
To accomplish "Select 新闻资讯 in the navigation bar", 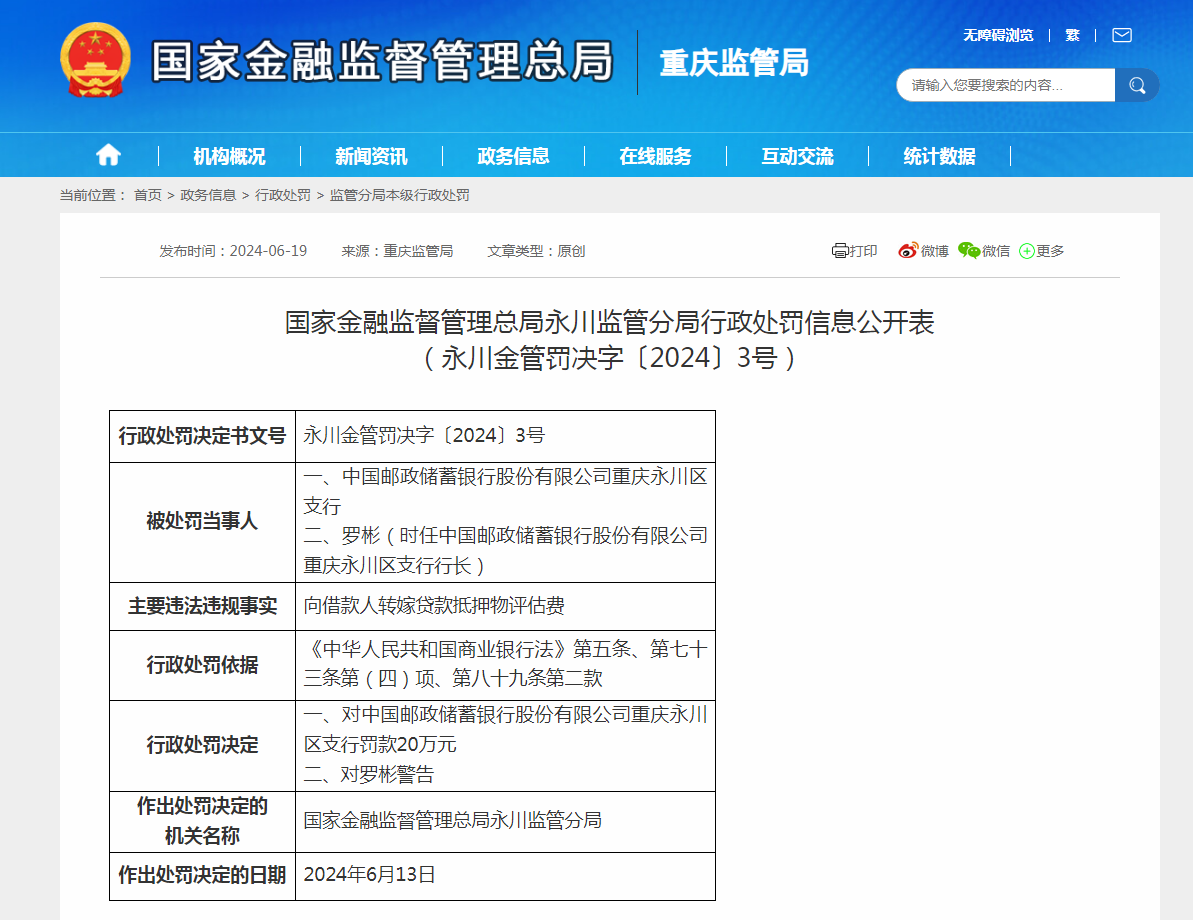I will tap(370, 154).
